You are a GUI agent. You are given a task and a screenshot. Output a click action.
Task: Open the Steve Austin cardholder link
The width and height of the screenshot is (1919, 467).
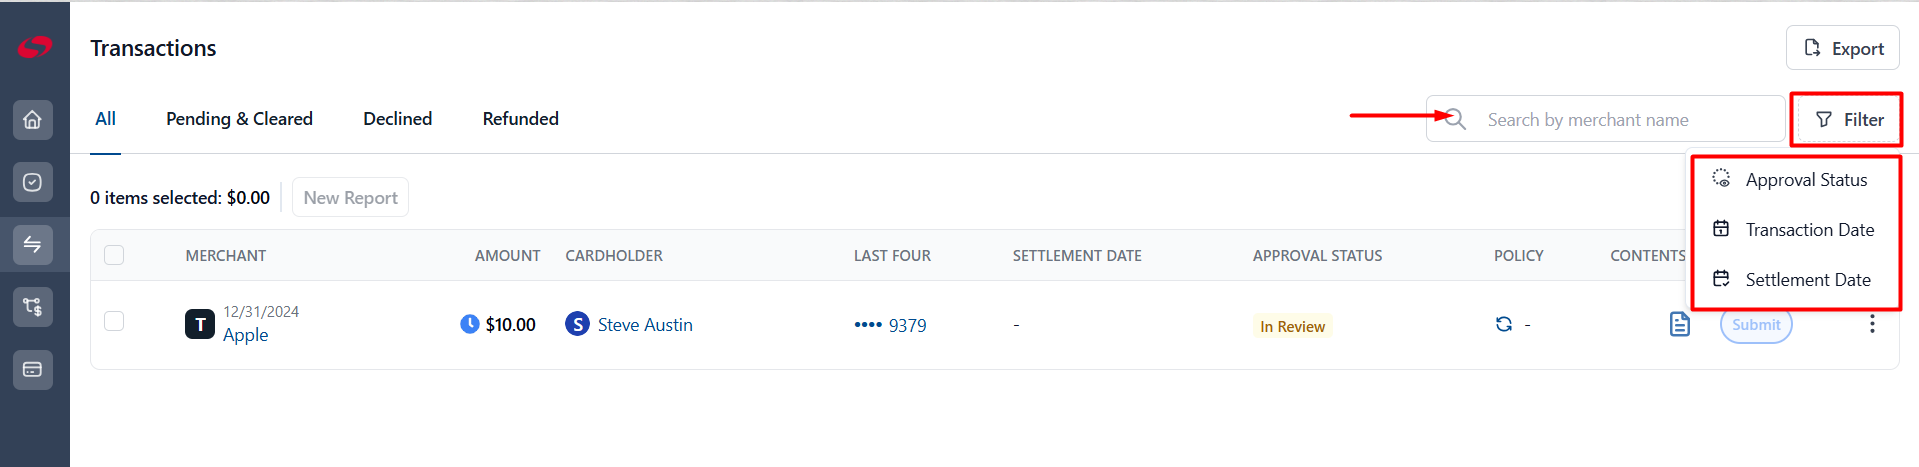[645, 325]
